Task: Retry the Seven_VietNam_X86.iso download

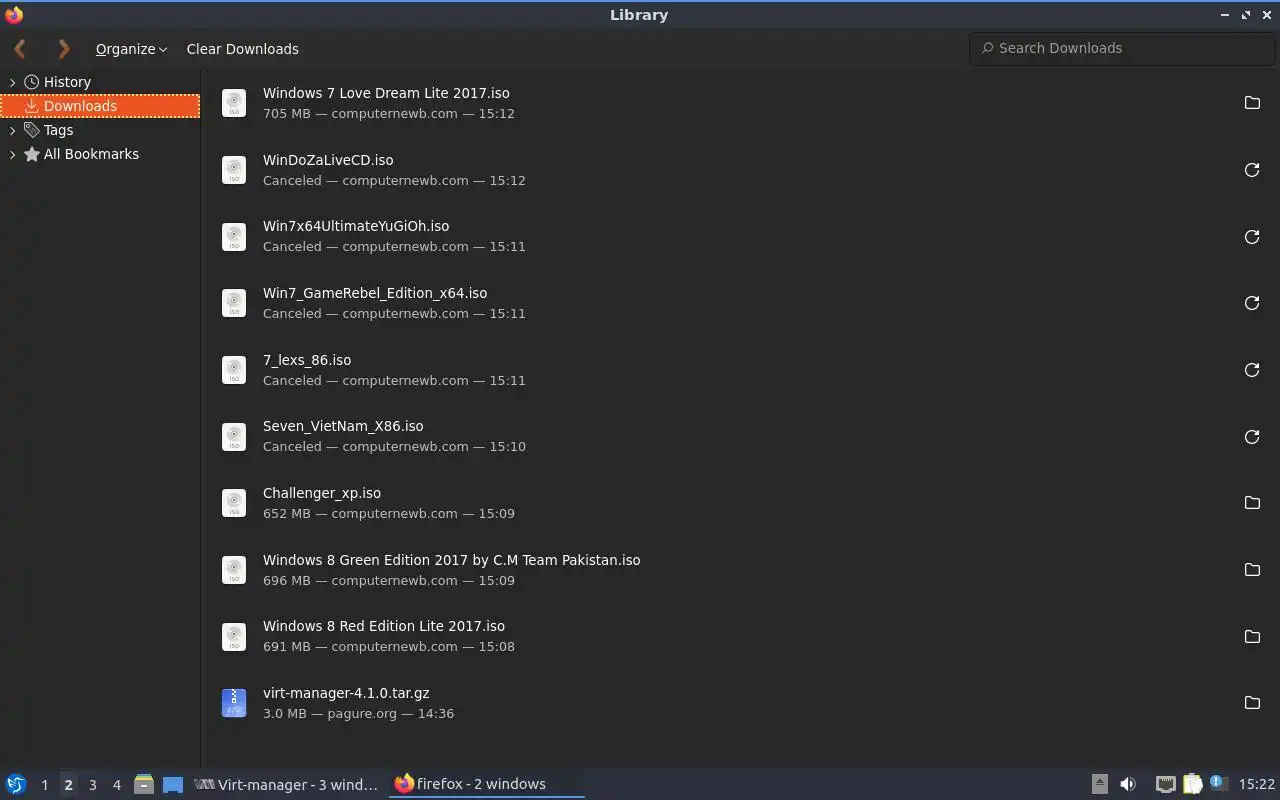Action: [1251, 437]
